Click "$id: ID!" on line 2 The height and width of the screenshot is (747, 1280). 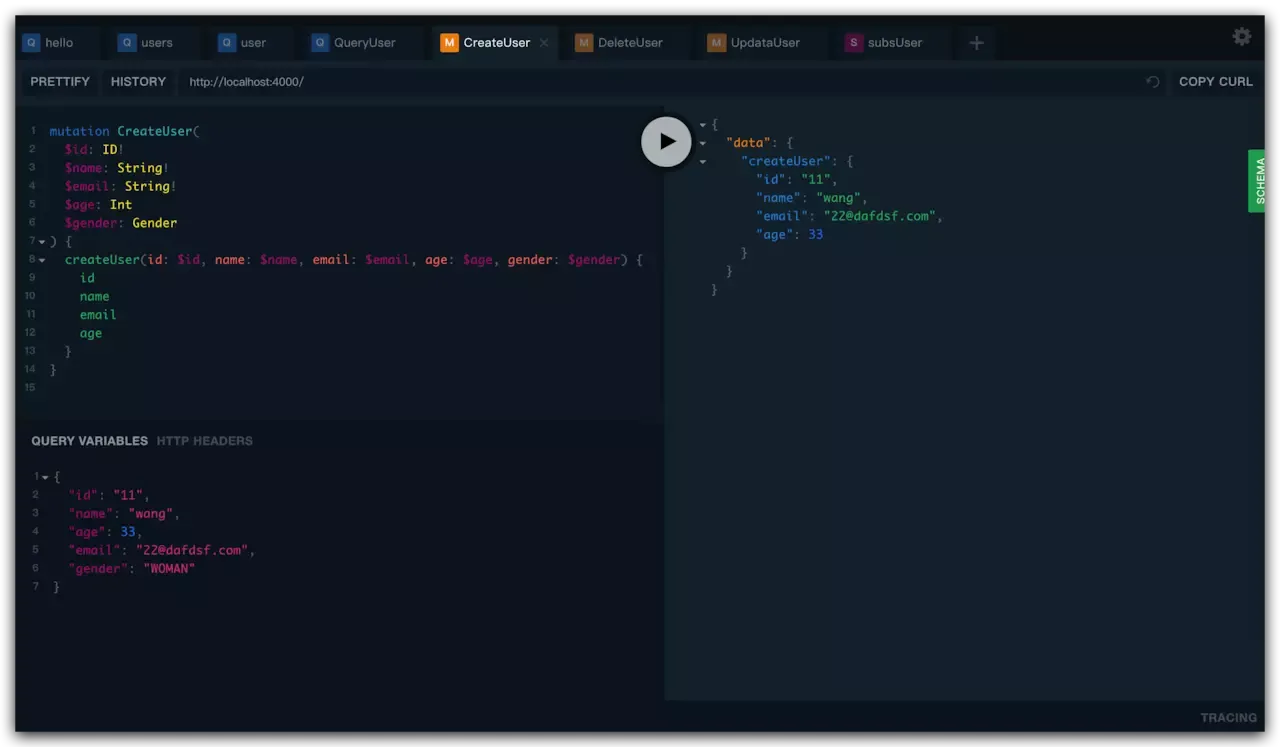pos(95,150)
